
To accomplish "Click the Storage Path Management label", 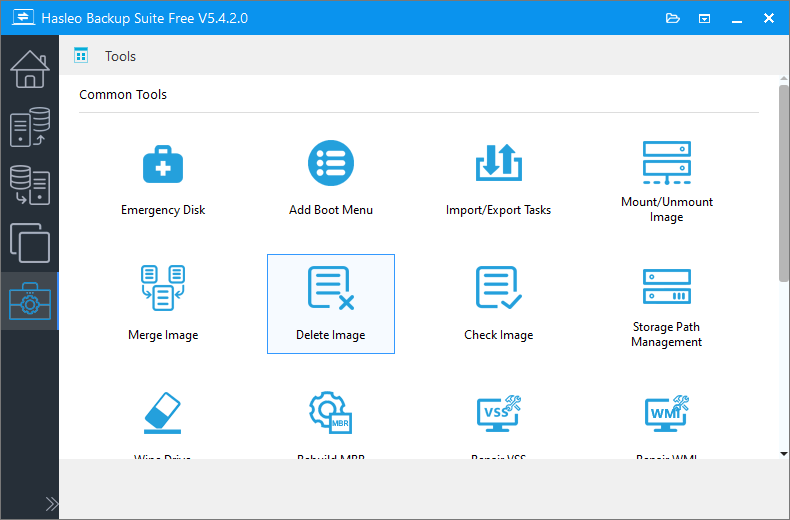I will [666, 334].
